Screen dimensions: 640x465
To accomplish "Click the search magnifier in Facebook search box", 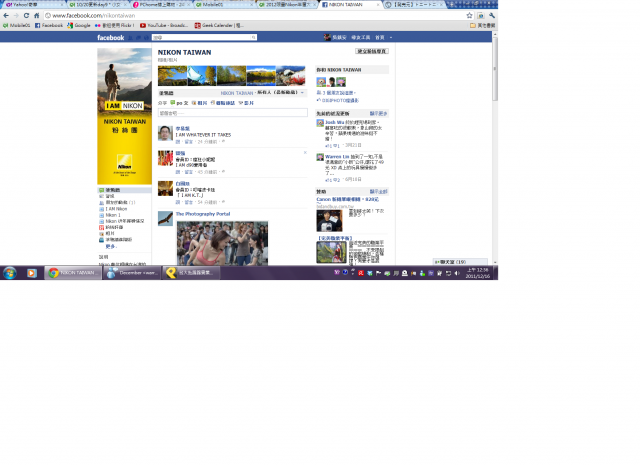I will [x=253, y=38].
